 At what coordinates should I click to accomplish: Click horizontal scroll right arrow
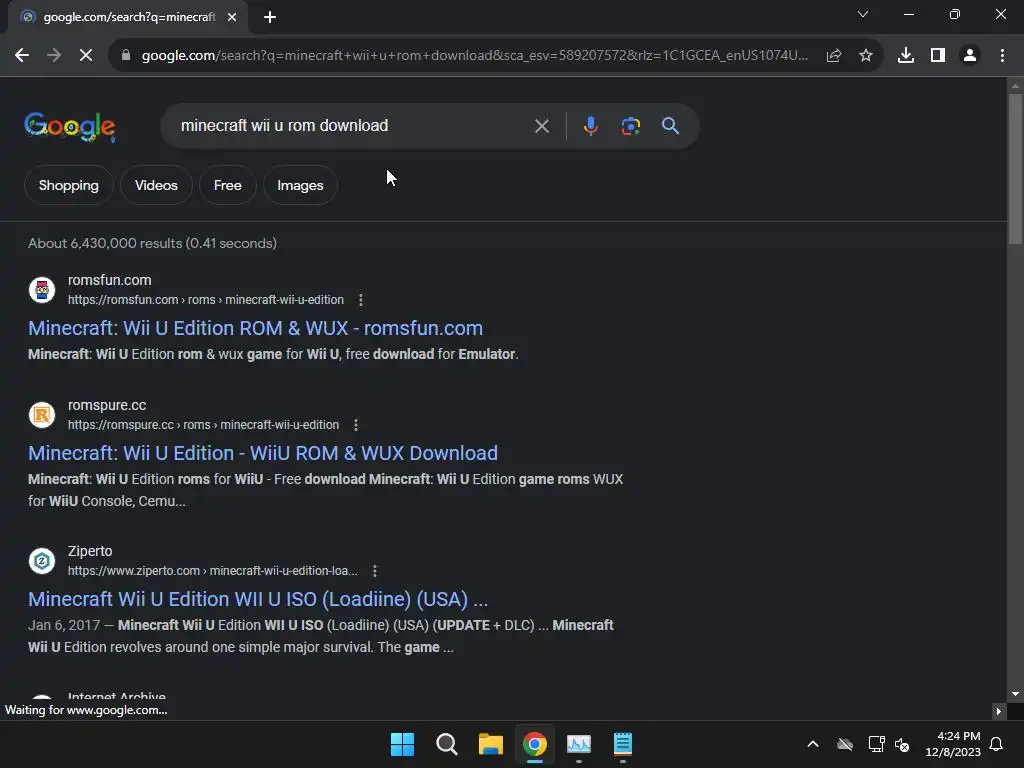pos(998,711)
